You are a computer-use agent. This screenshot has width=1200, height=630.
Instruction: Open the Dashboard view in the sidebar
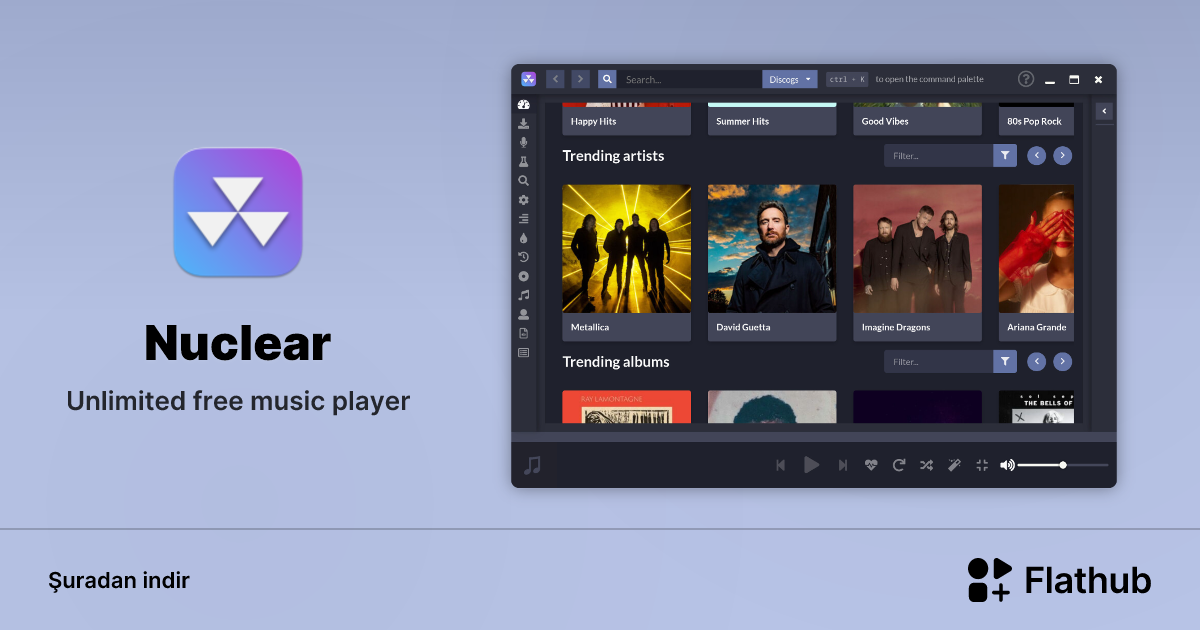523,105
